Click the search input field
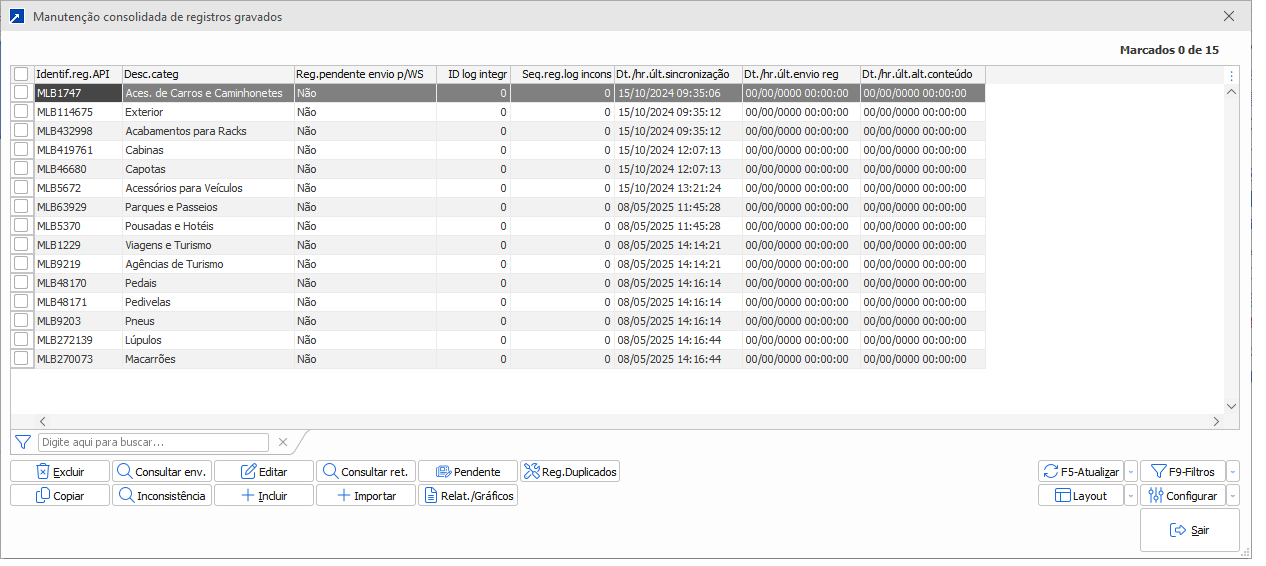Viewport: 1266px width, 566px height. 153,442
